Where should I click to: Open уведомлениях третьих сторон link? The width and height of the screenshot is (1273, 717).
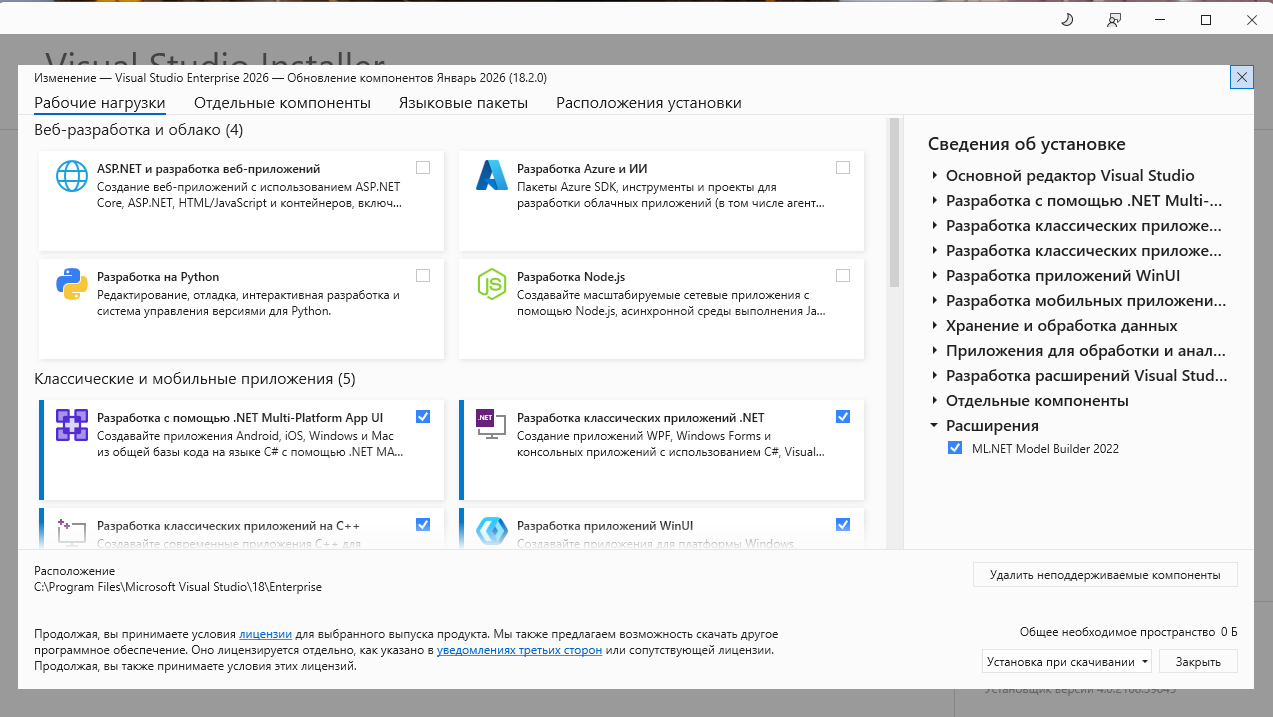(x=519, y=650)
